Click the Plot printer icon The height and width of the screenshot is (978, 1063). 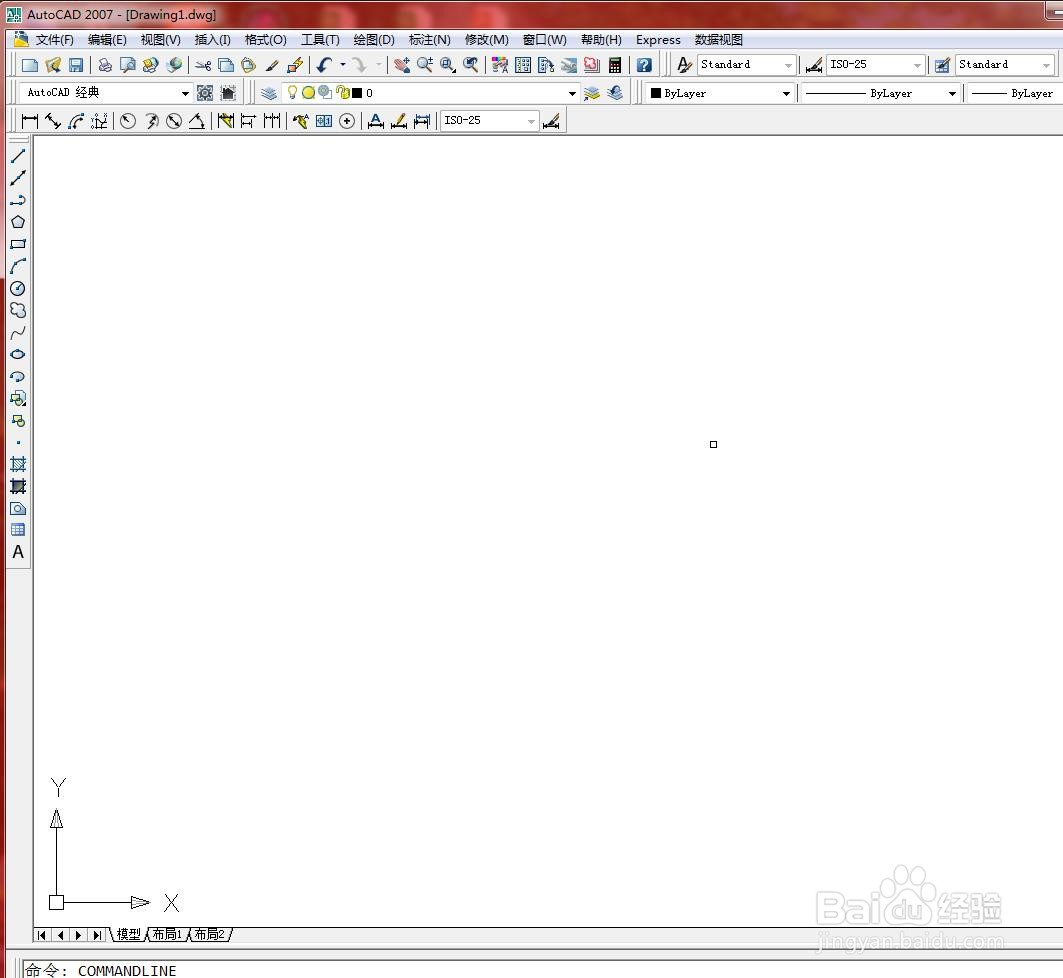(104, 65)
